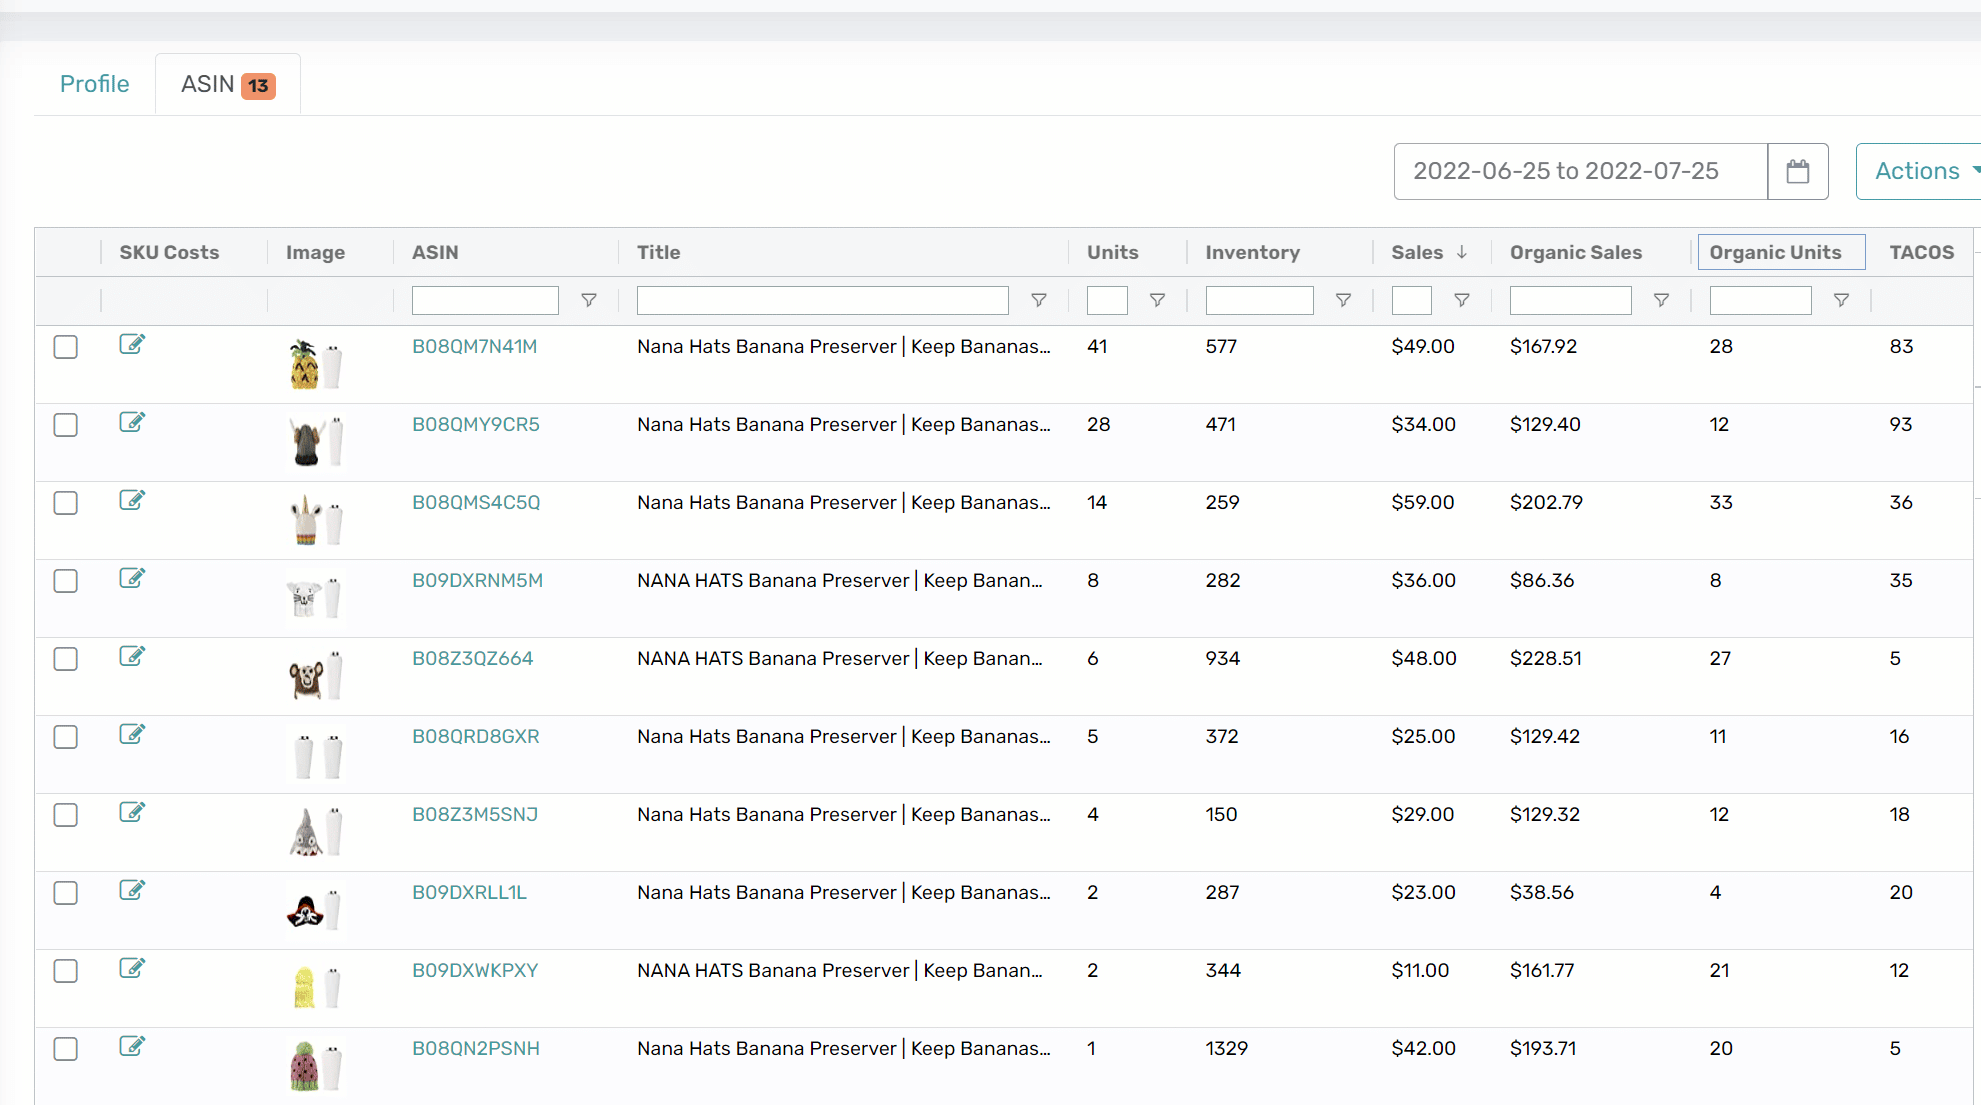The width and height of the screenshot is (1981, 1105).
Task: Sort by the Organic Units column header
Action: click(1775, 252)
